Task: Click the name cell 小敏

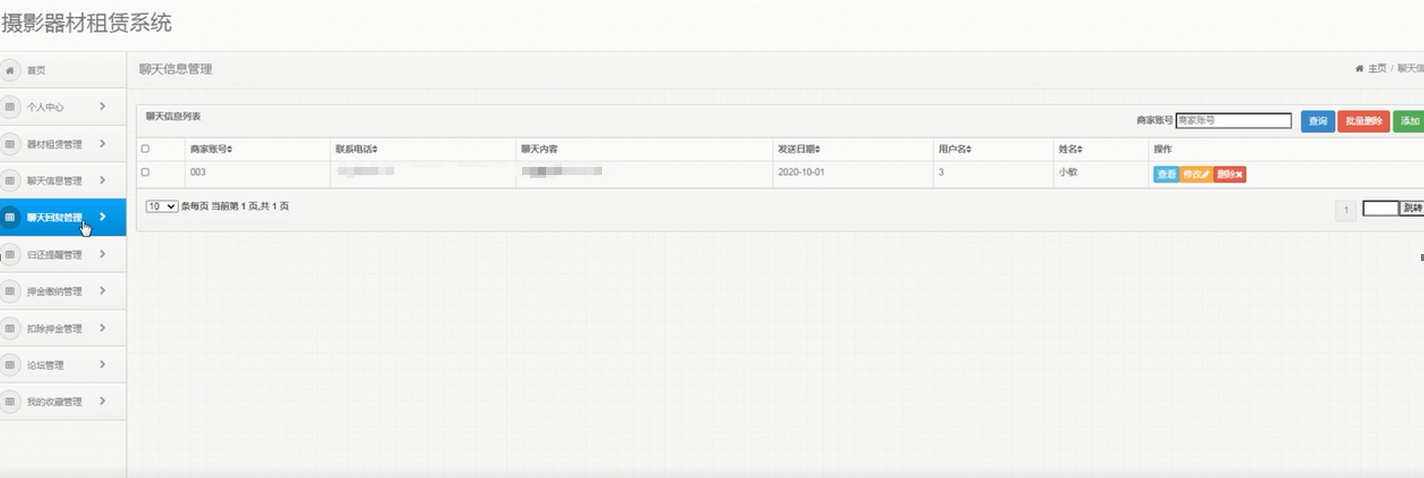Action: click(1067, 173)
